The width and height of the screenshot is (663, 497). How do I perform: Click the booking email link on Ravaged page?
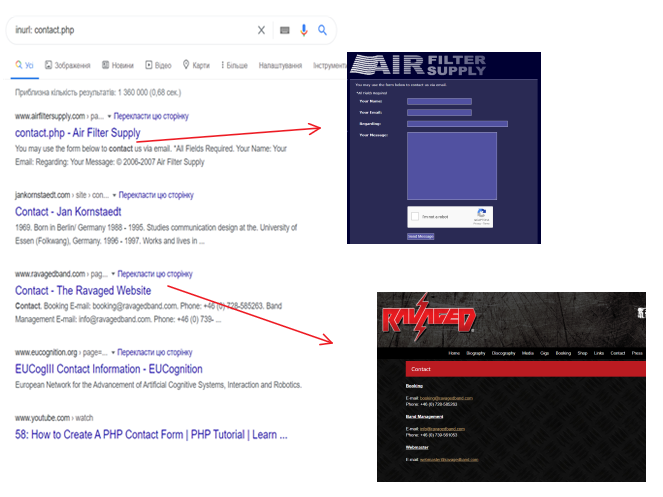point(446,398)
